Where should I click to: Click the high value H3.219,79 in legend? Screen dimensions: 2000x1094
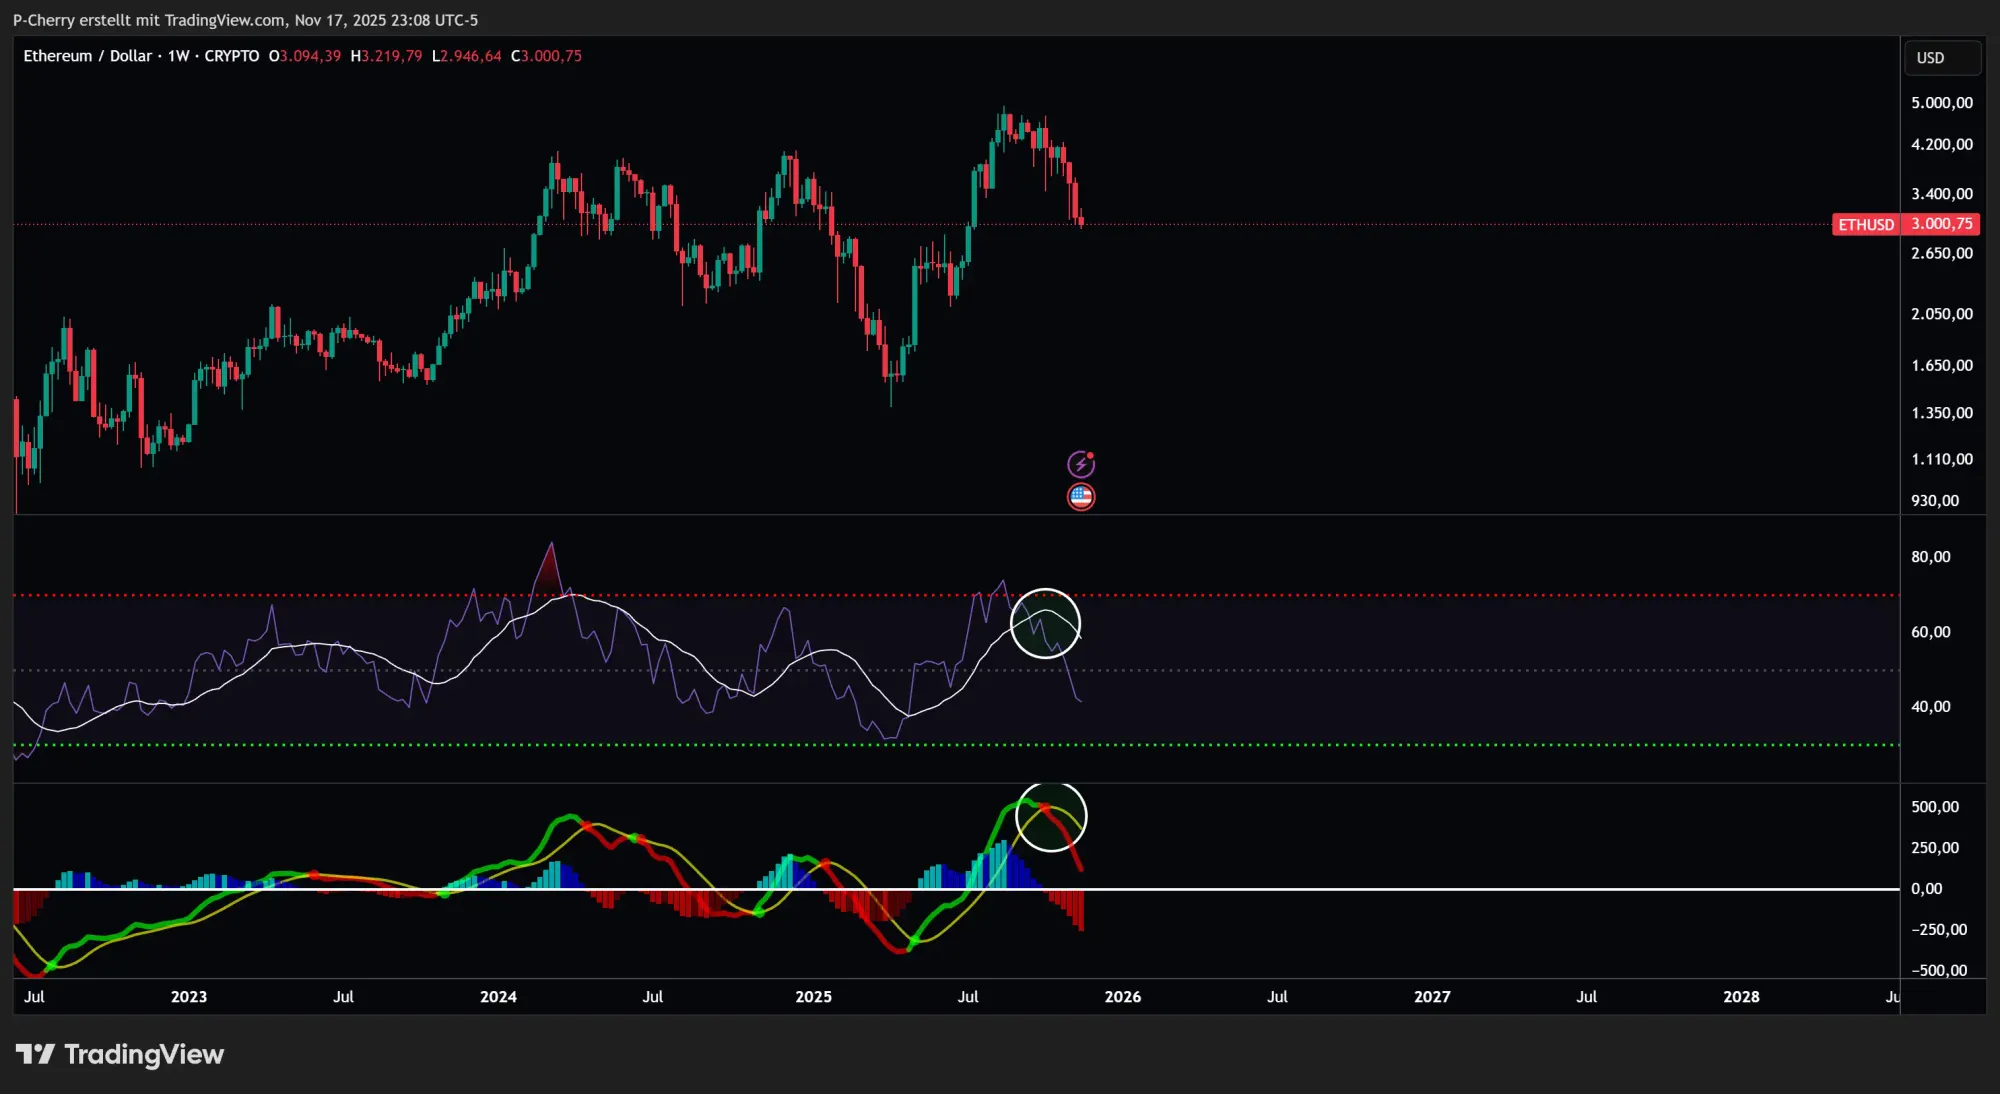click(384, 56)
